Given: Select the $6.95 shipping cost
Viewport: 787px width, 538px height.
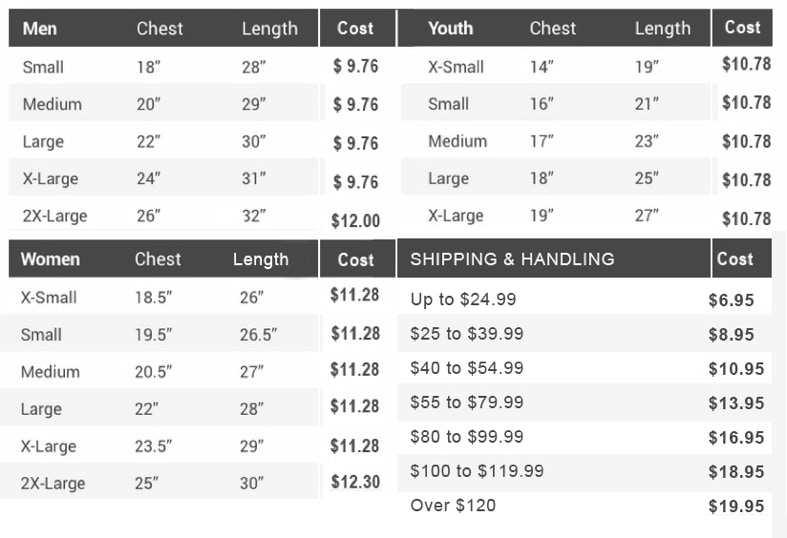Looking at the screenshot, I should [x=731, y=300].
